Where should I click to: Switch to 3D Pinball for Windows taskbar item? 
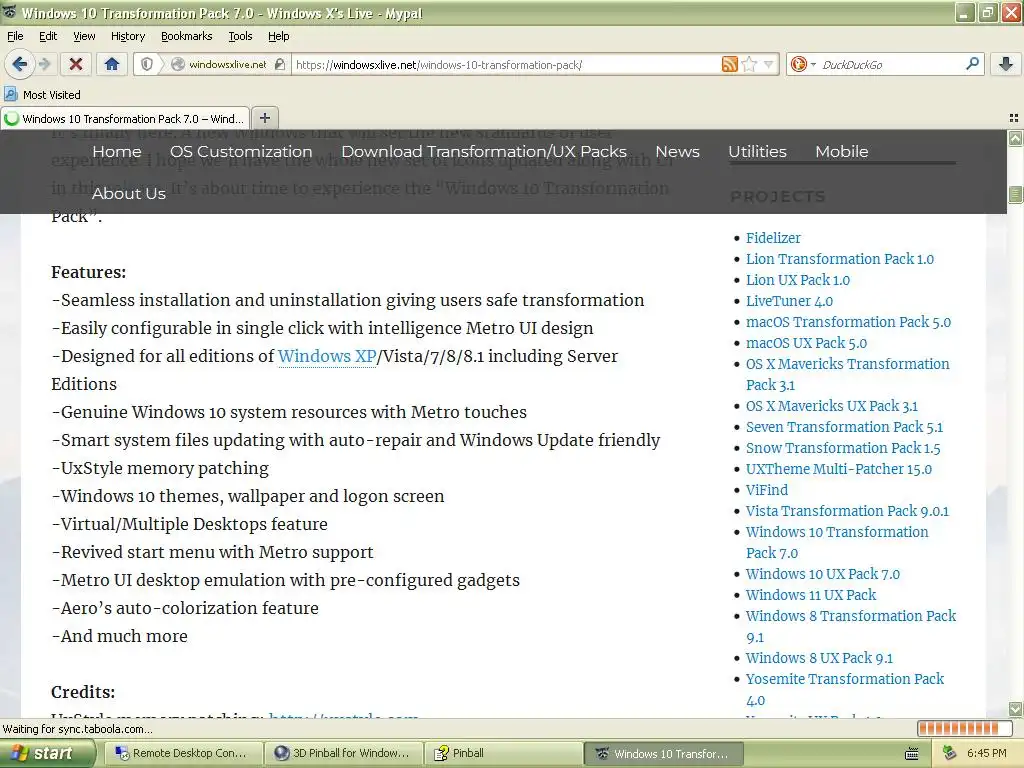[x=345, y=753]
